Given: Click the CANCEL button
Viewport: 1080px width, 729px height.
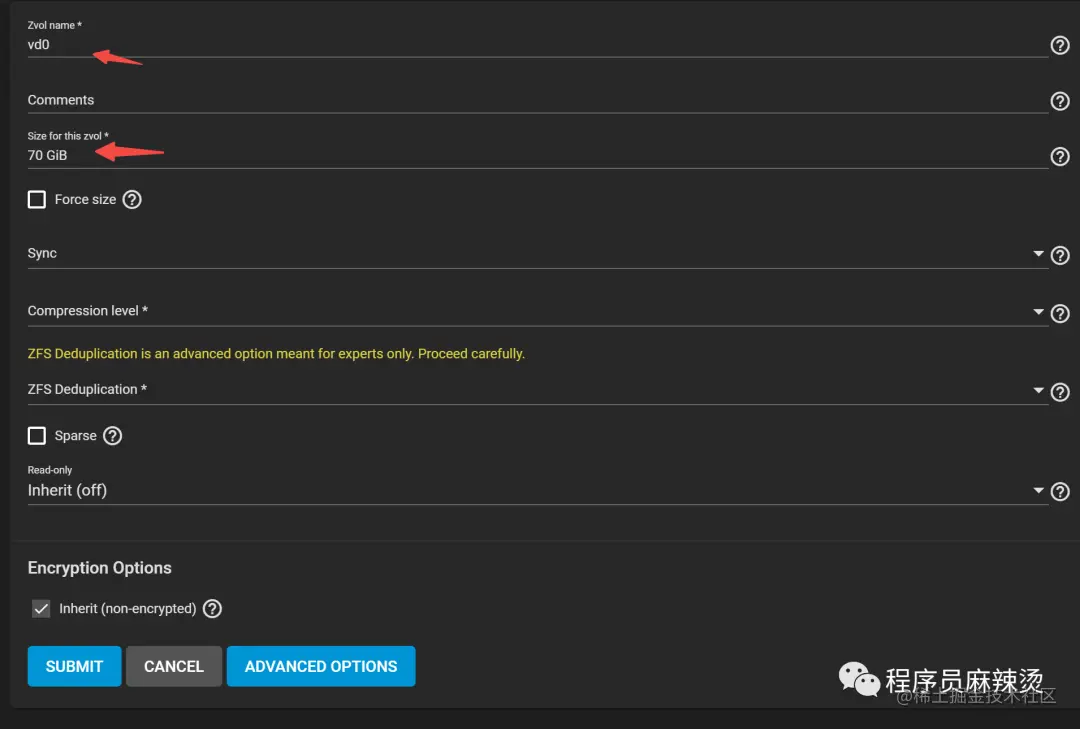Looking at the screenshot, I should (x=174, y=666).
